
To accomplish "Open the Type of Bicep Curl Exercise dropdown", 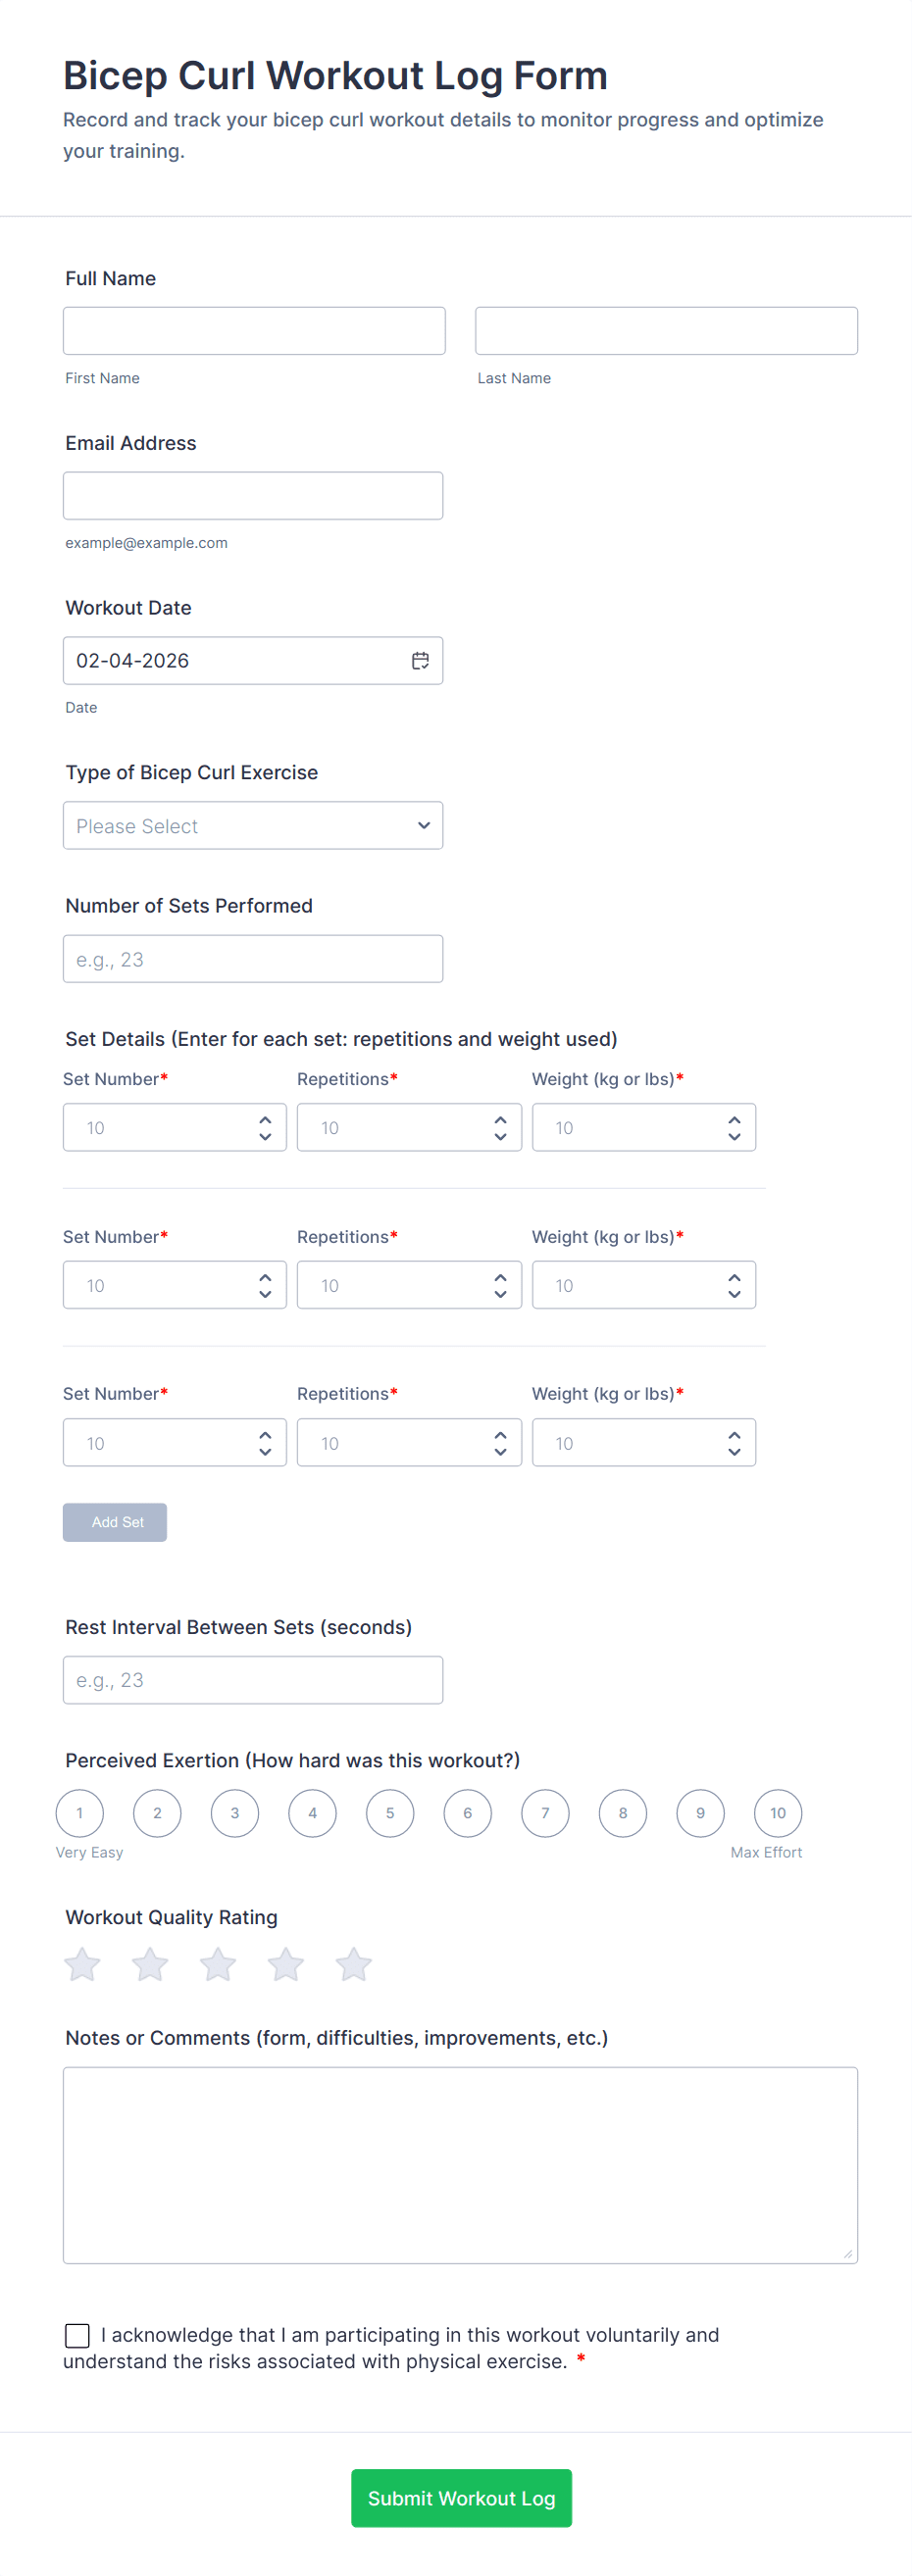I will pyautogui.click(x=253, y=826).
